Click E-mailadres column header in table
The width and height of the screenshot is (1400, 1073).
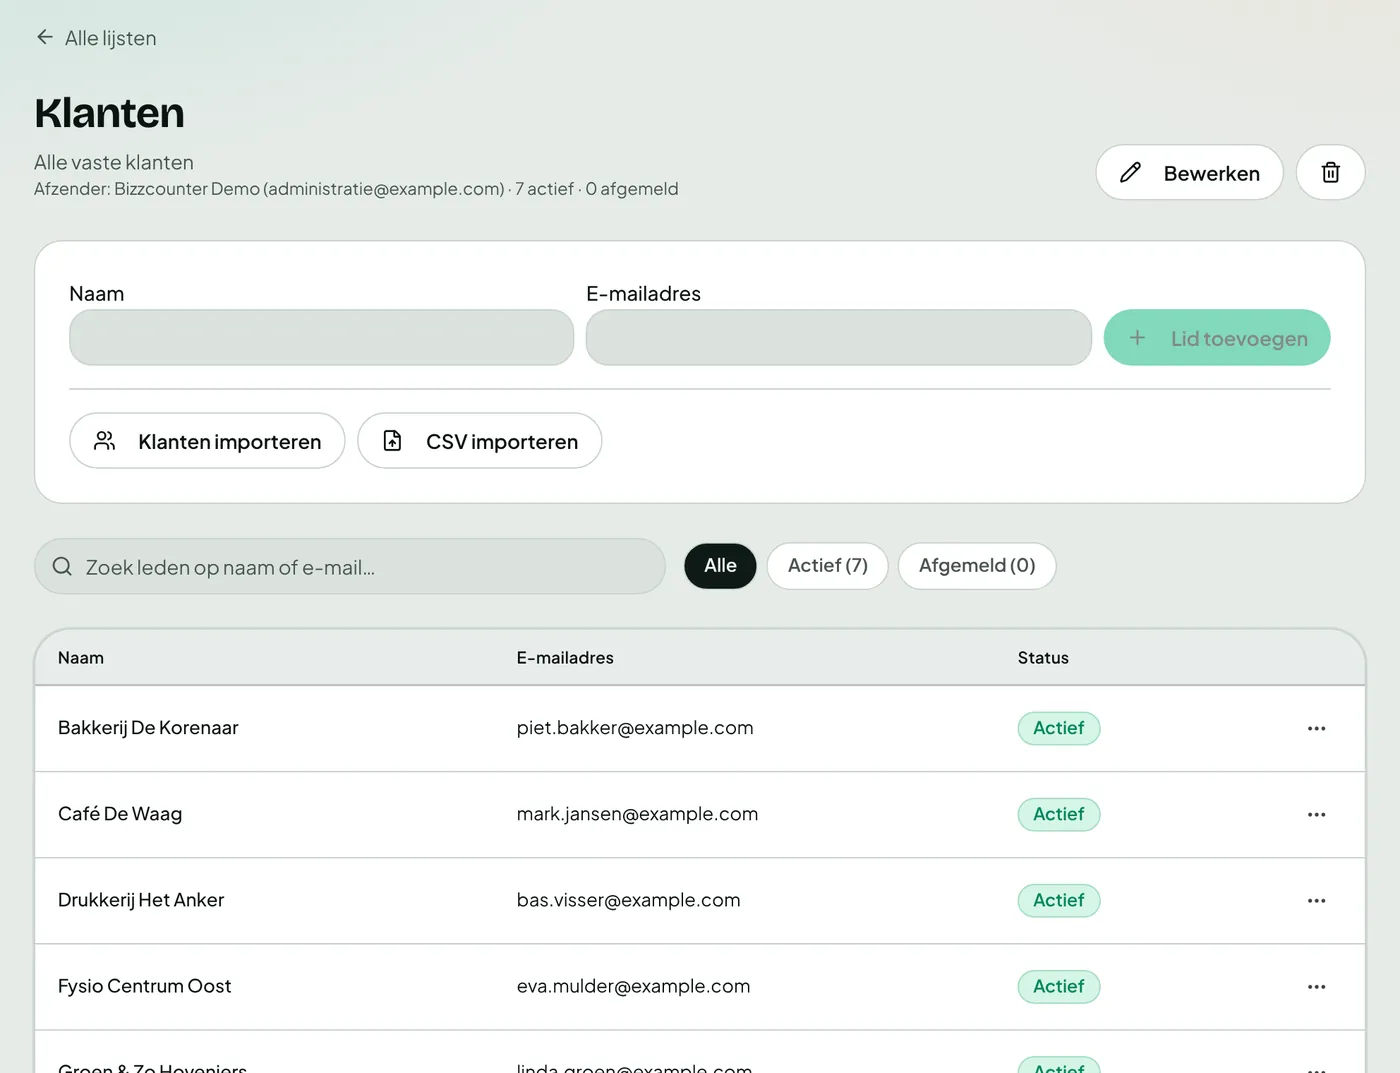(565, 658)
